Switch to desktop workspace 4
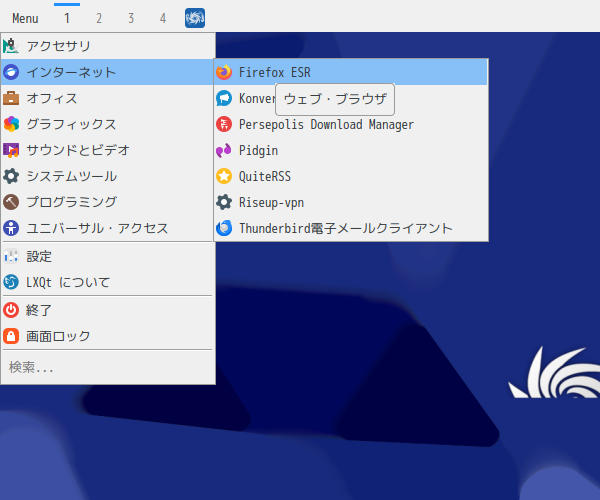Viewport: 600px width, 500px height. [x=163, y=18]
